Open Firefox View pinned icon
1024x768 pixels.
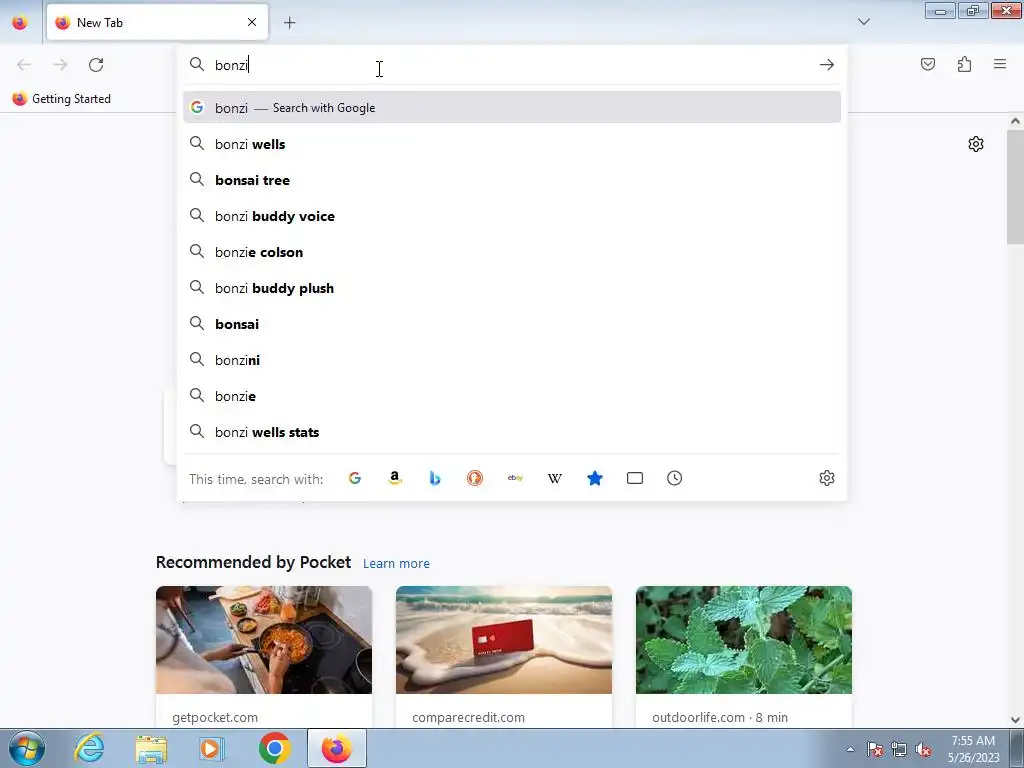(x=20, y=23)
